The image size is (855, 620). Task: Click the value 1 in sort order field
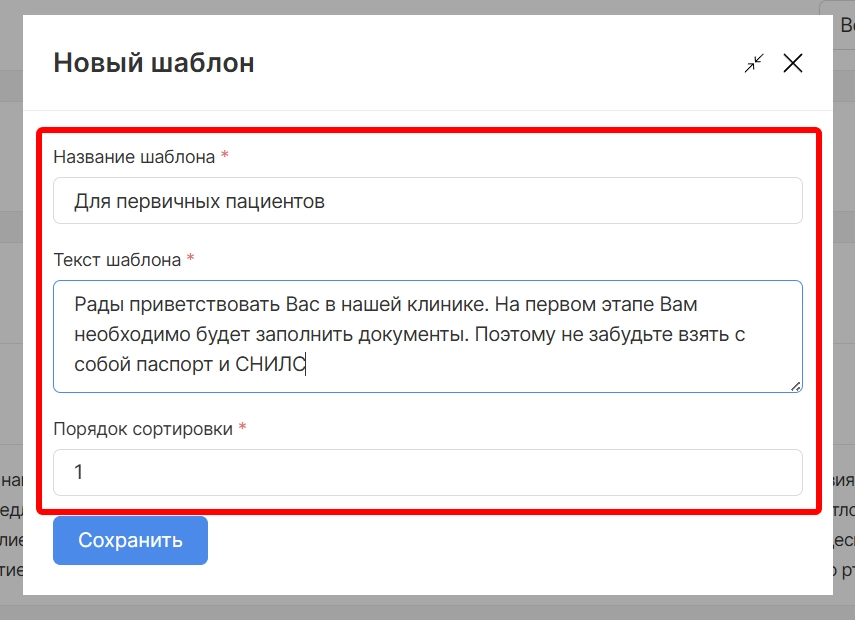(79, 472)
